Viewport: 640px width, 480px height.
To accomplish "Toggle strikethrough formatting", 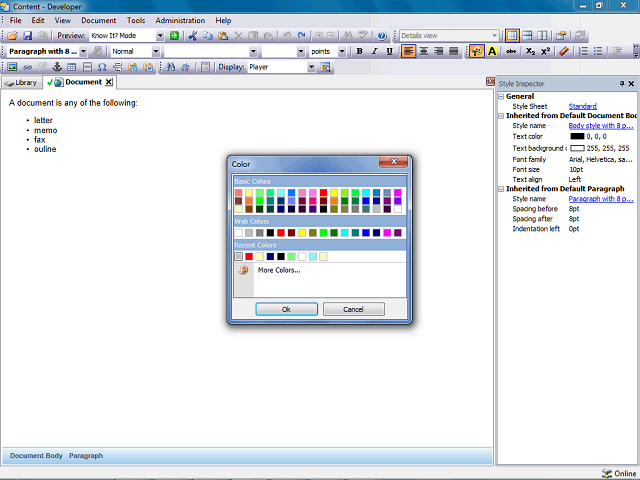I will coord(511,51).
